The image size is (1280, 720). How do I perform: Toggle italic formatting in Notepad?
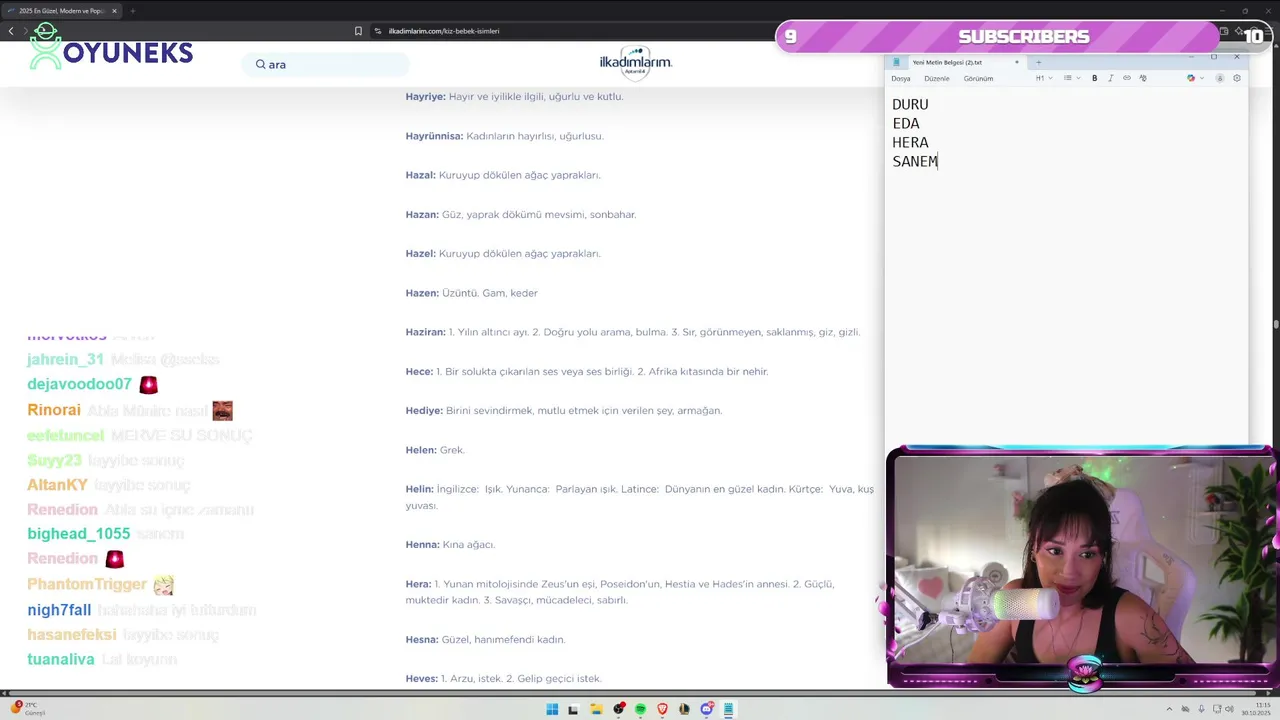pos(1110,78)
